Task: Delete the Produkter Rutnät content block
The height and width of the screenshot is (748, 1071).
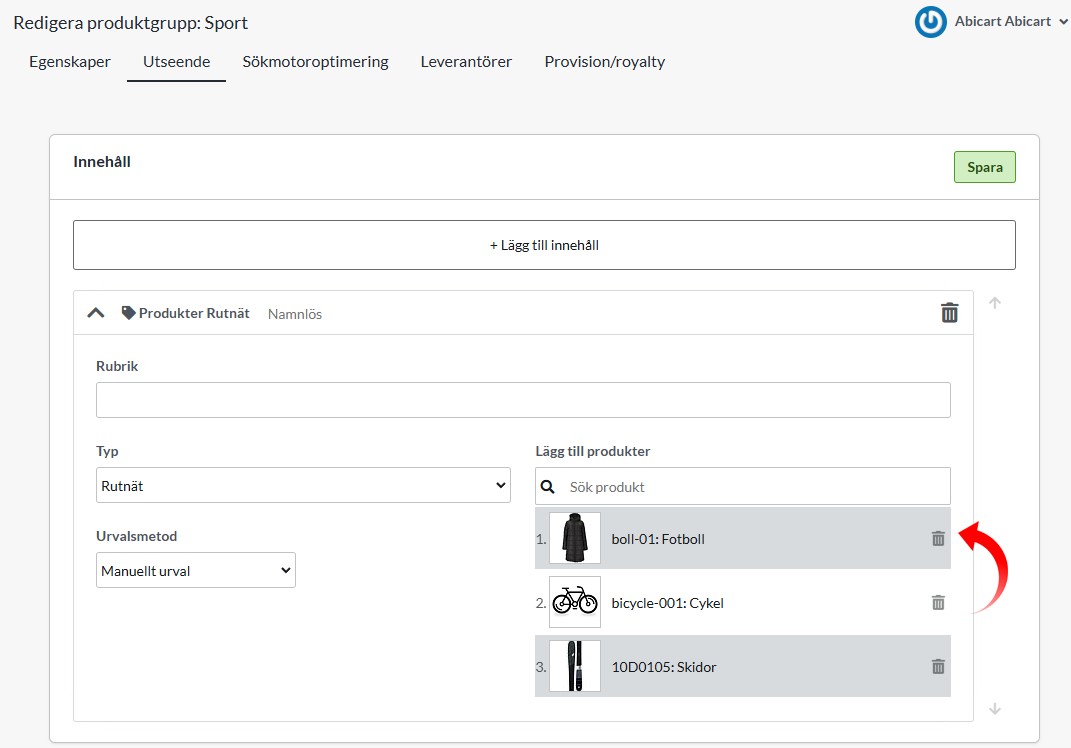Action: click(949, 313)
